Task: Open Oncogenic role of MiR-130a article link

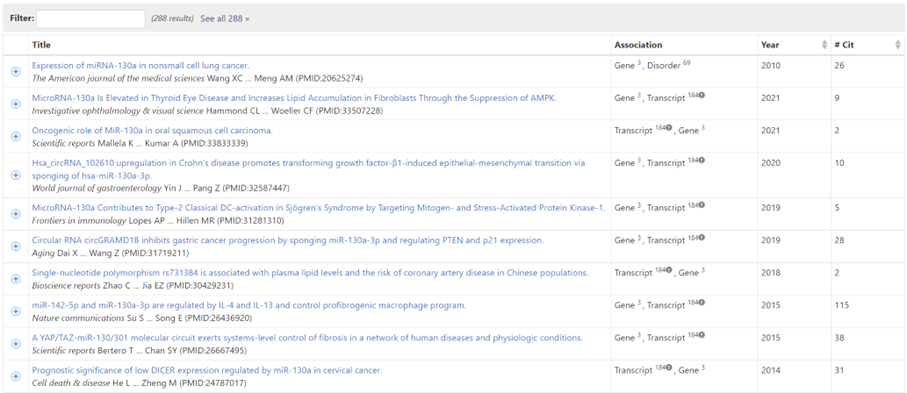Action: pyautogui.click(x=152, y=130)
